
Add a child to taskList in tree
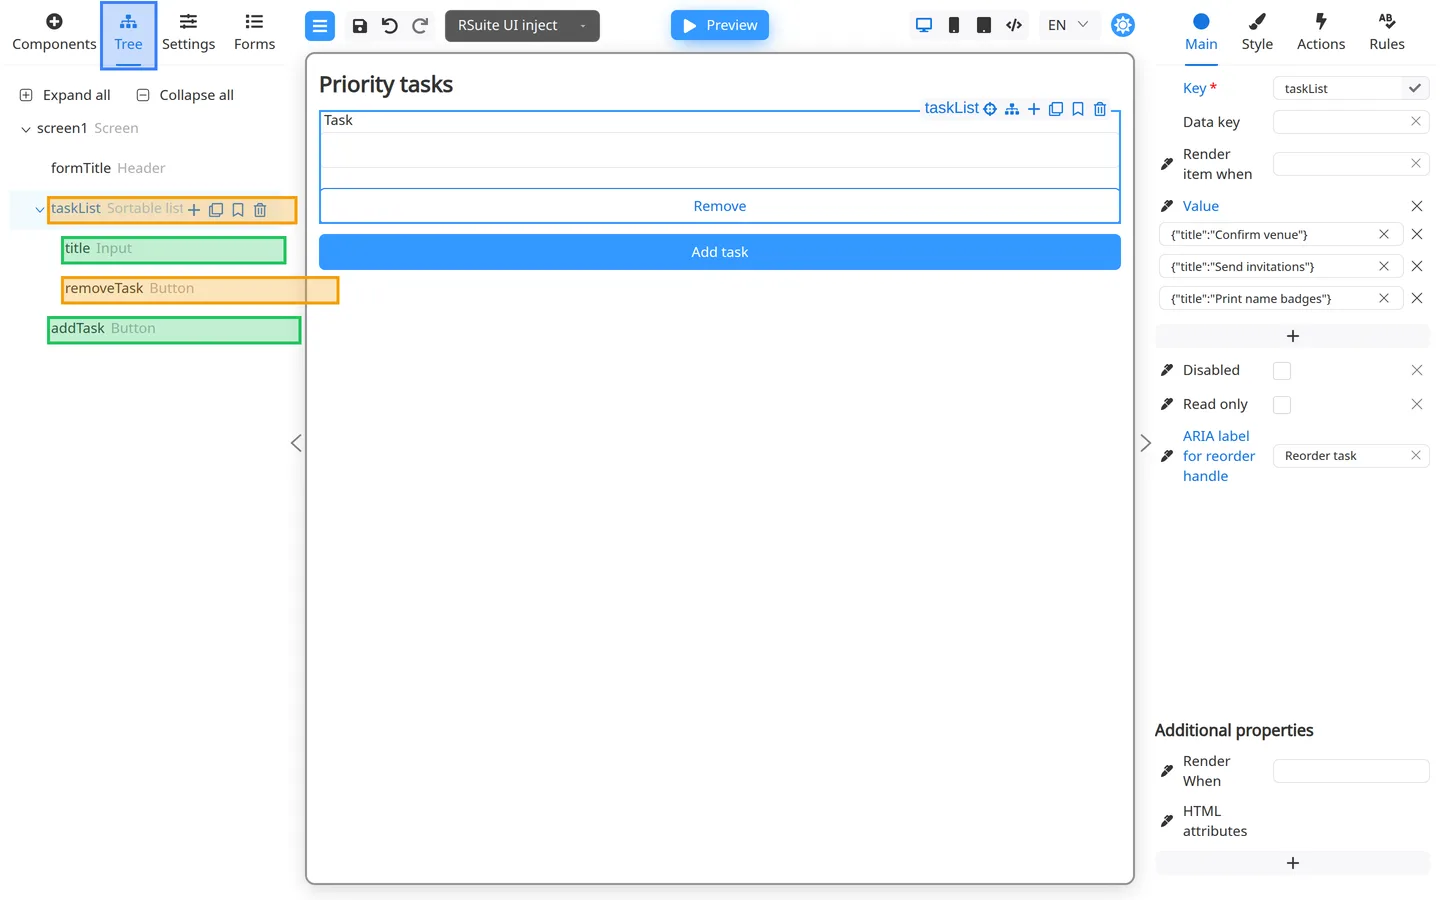click(x=194, y=210)
